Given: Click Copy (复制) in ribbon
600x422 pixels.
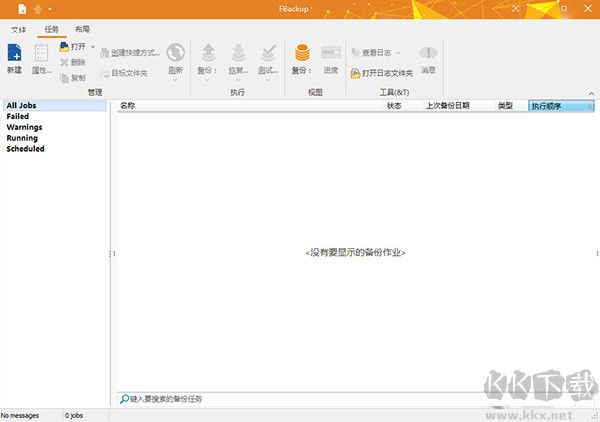Looking at the screenshot, I should click(x=73, y=78).
